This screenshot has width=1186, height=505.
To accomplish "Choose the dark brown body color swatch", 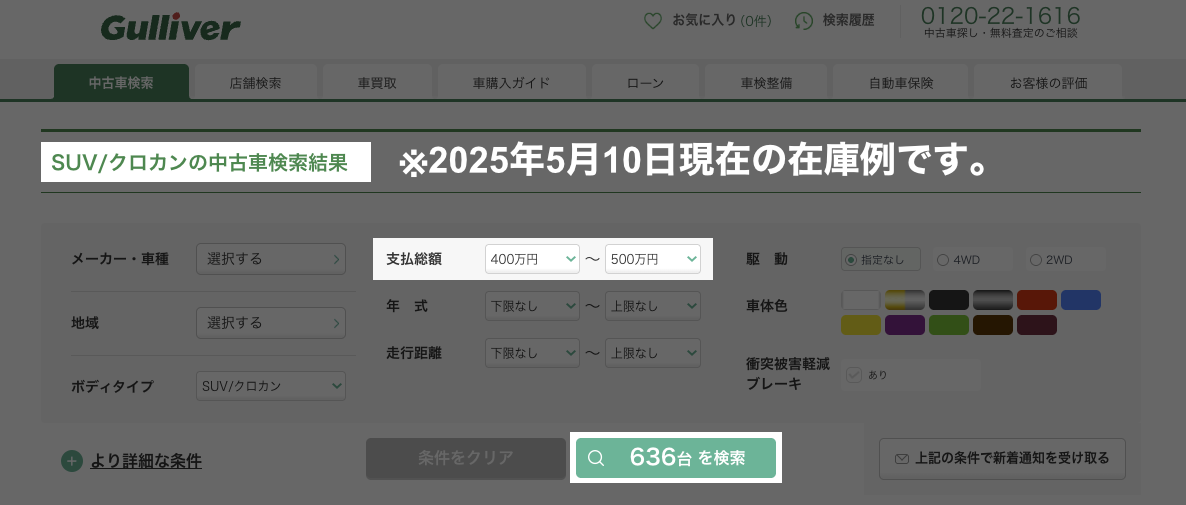I will (992, 325).
